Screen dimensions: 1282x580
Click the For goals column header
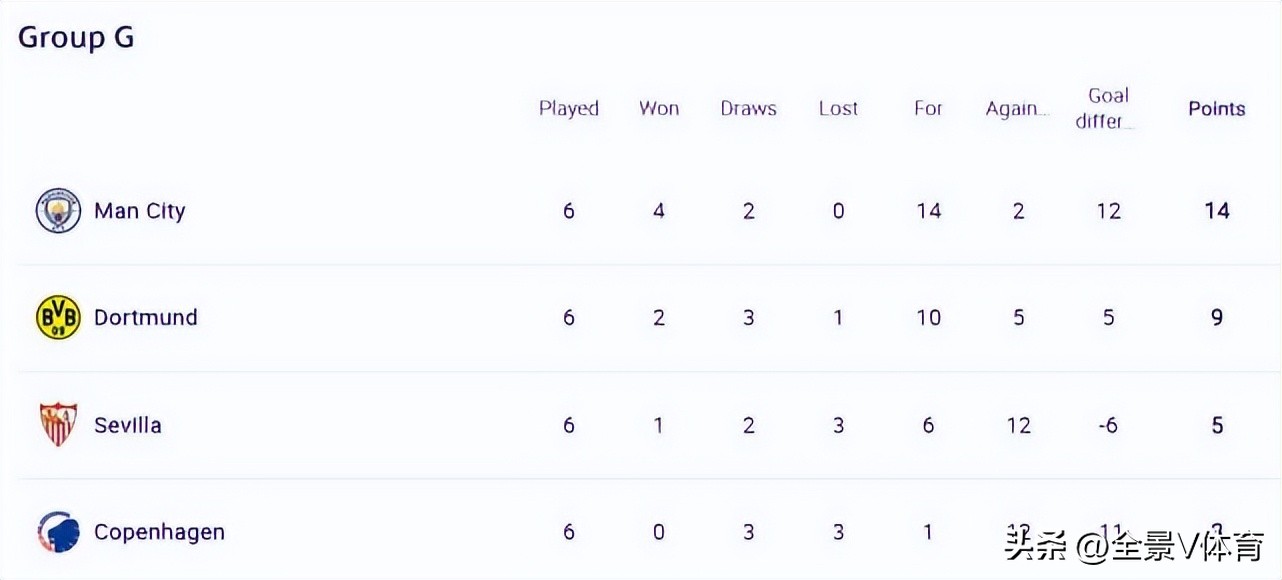click(x=928, y=109)
